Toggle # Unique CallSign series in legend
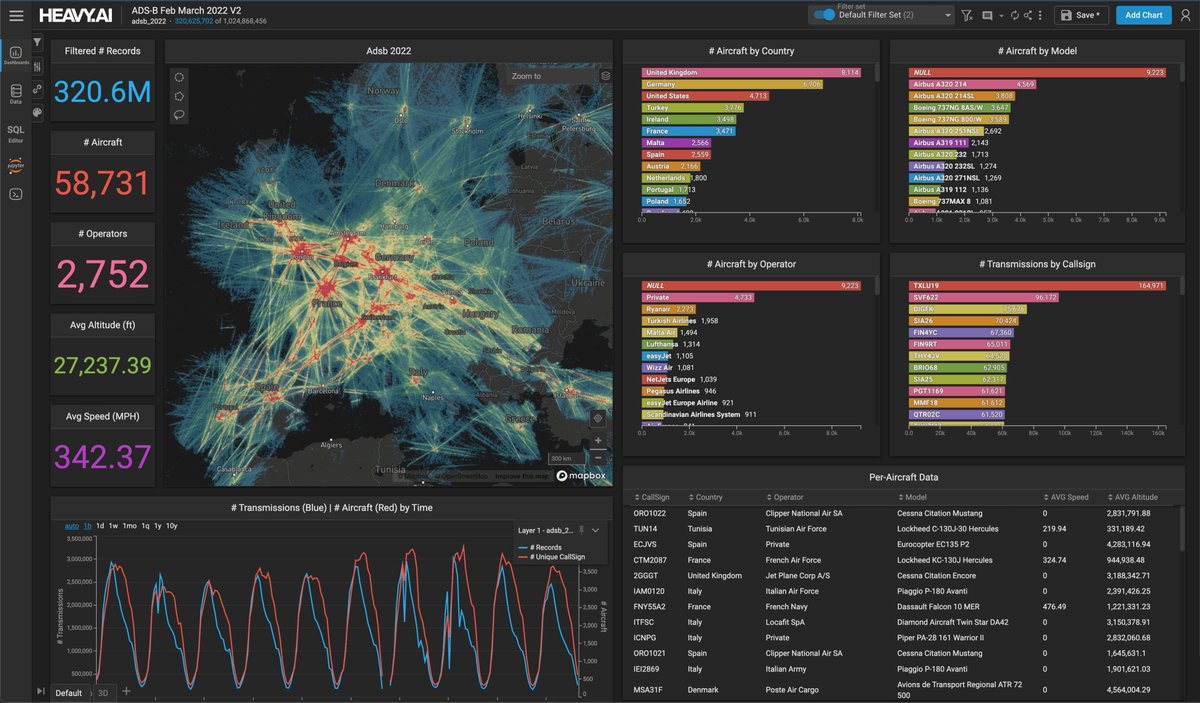Image resolution: width=1200 pixels, height=703 pixels. click(553, 556)
